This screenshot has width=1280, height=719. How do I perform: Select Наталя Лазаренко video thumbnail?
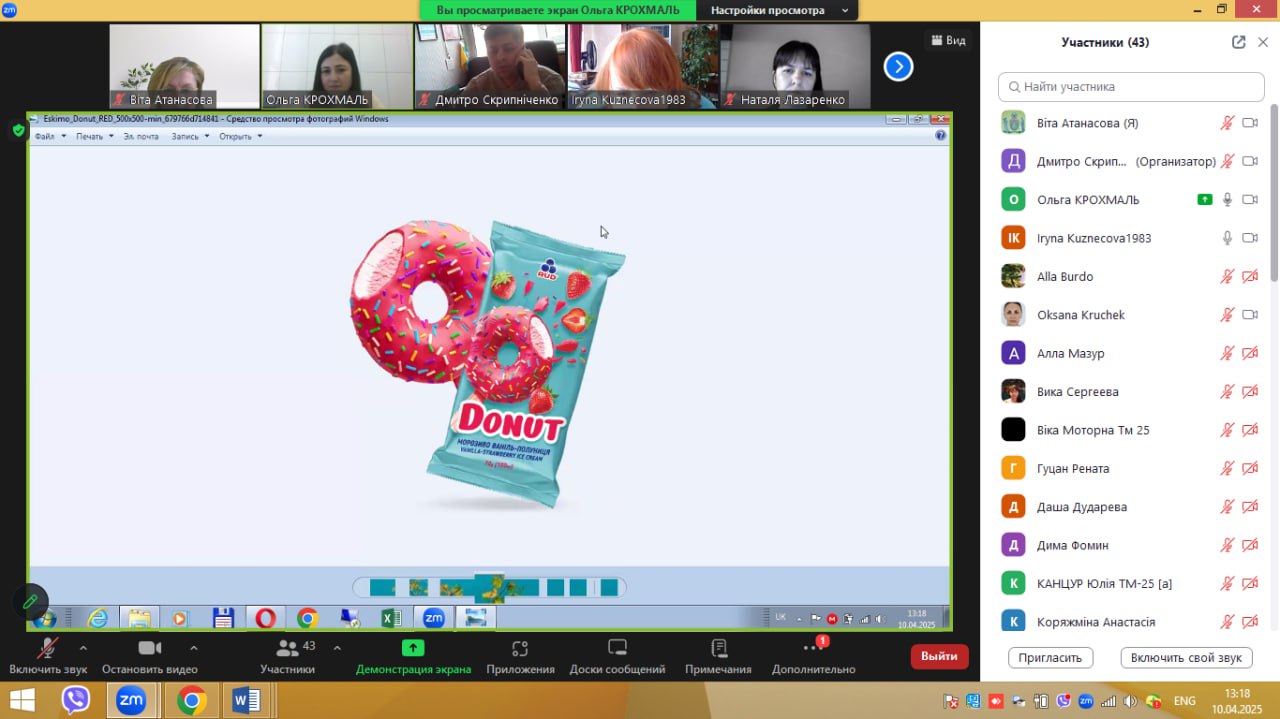pos(796,66)
